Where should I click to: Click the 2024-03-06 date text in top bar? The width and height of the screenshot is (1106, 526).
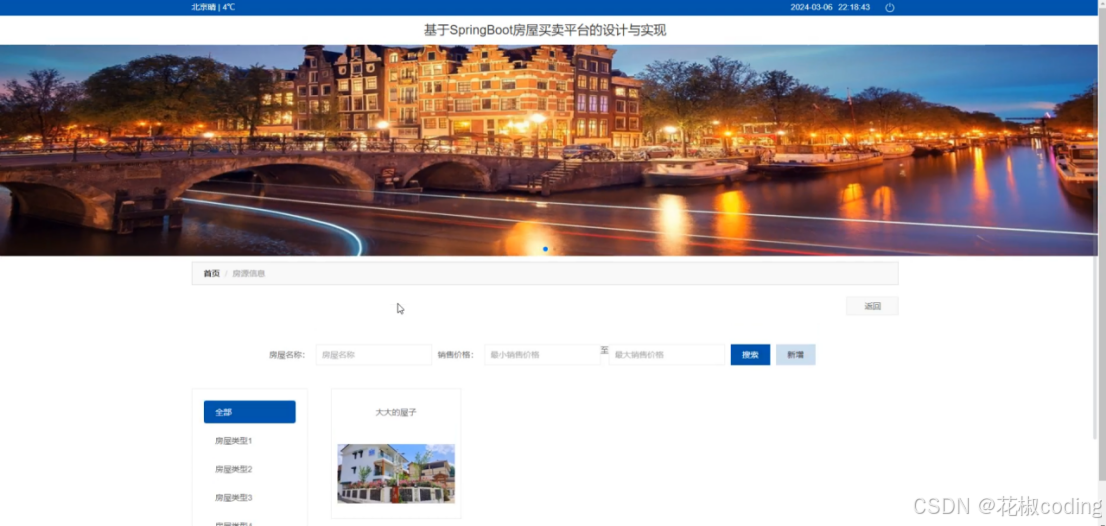pyautogui.click(x=811, y=7)
